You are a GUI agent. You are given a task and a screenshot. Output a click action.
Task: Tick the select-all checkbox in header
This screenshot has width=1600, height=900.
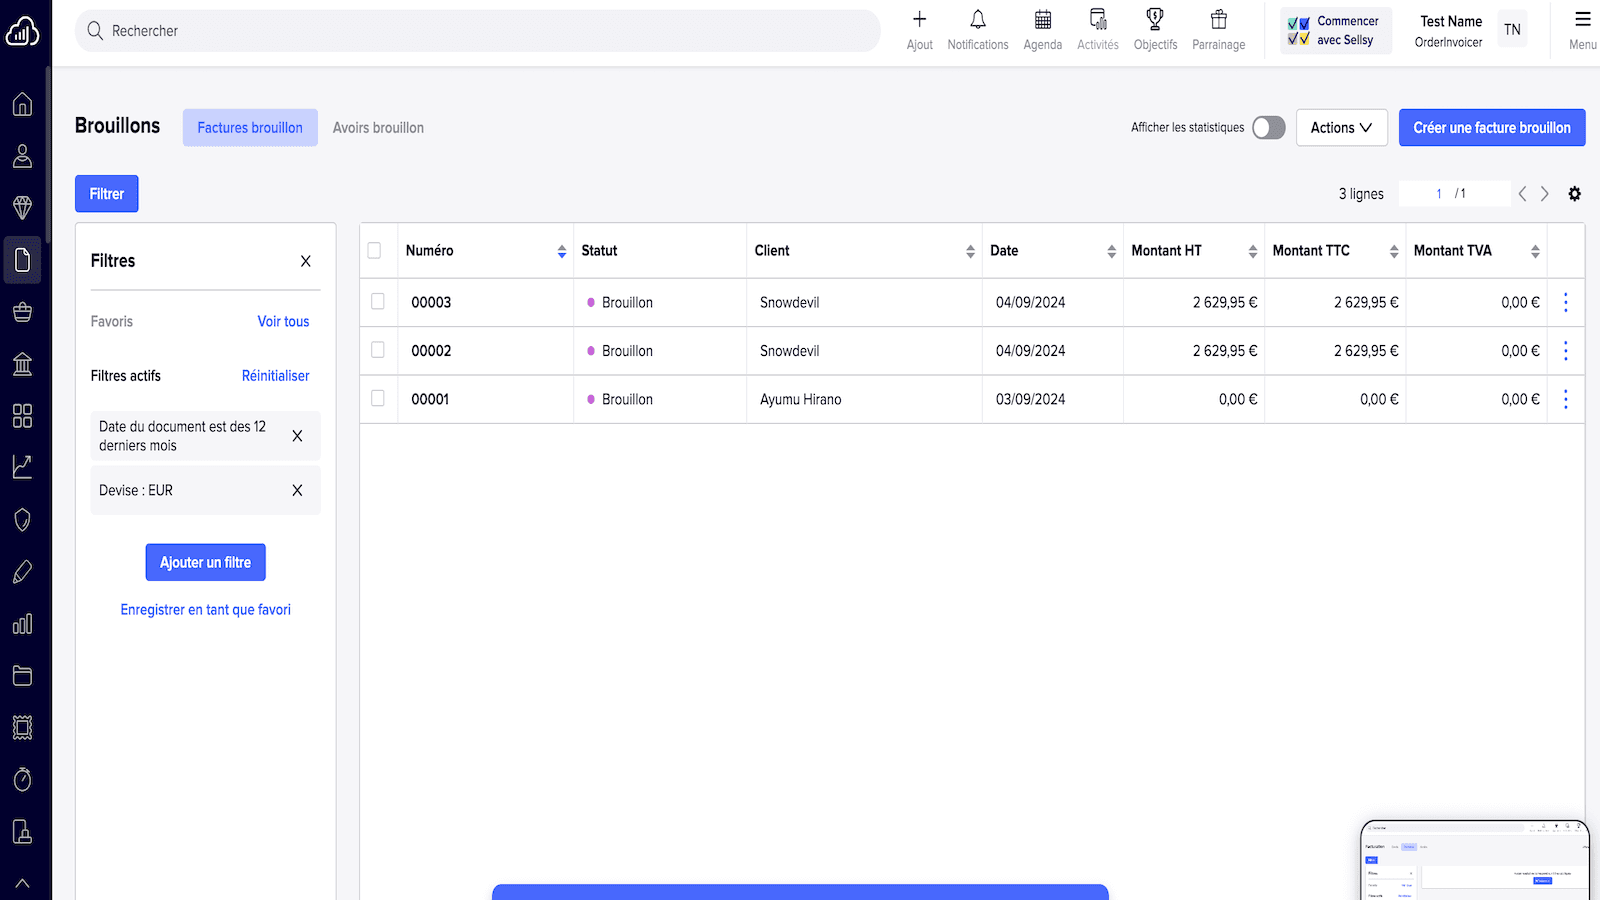[374, 251]
